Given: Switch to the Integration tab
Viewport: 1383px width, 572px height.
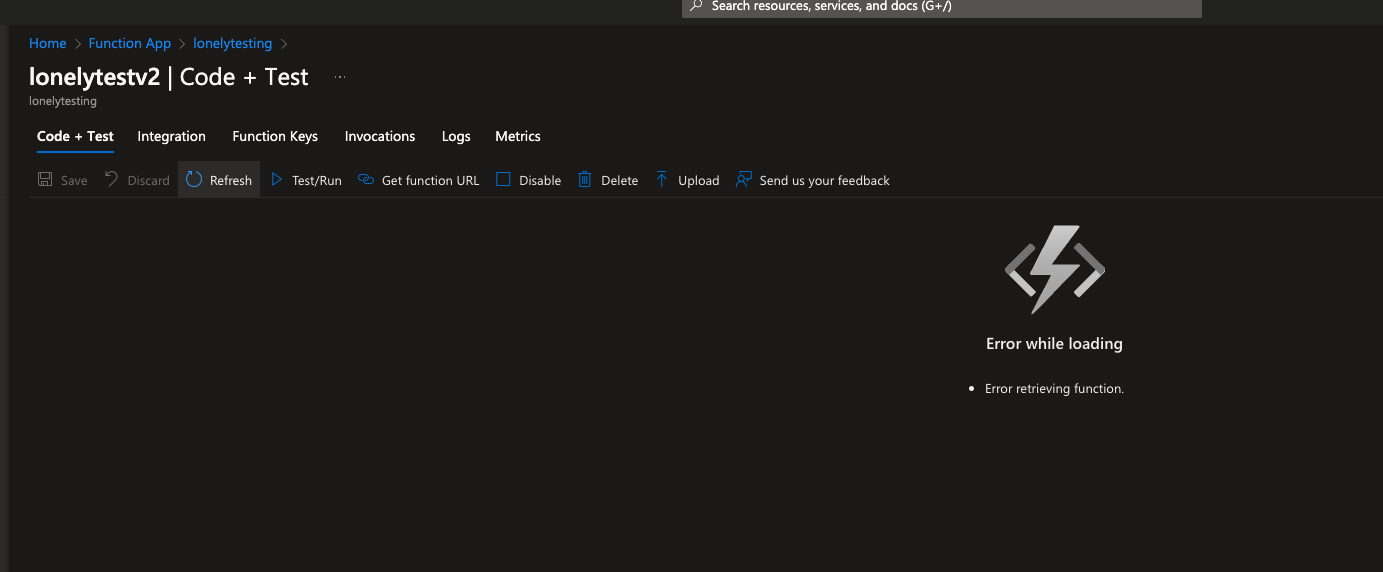Looking at the screenshot, I should (x=171, y=136).
